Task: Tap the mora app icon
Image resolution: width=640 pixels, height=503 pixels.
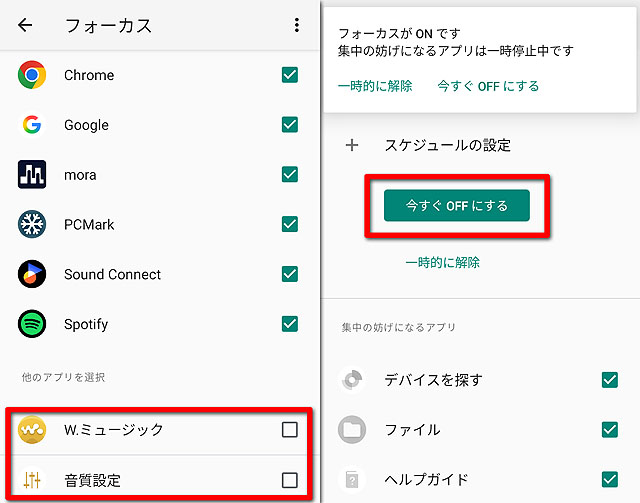Action: point(32,175)
